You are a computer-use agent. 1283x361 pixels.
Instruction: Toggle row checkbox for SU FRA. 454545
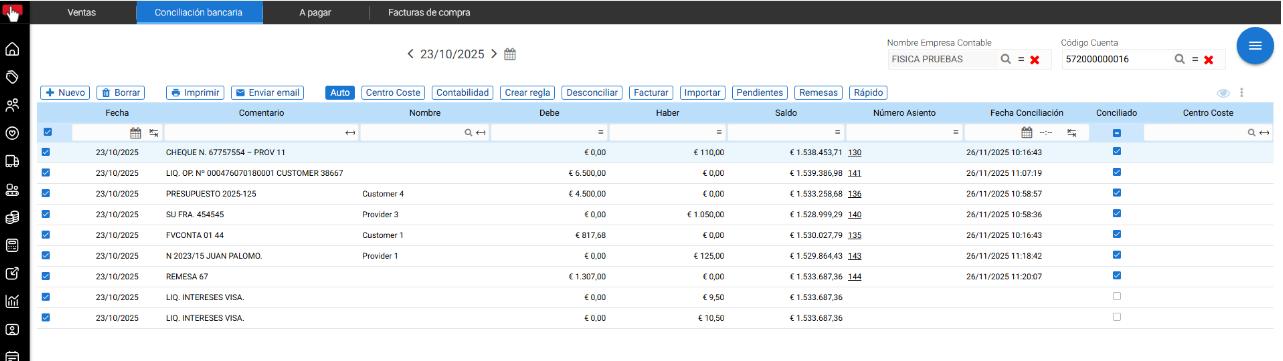46,214
